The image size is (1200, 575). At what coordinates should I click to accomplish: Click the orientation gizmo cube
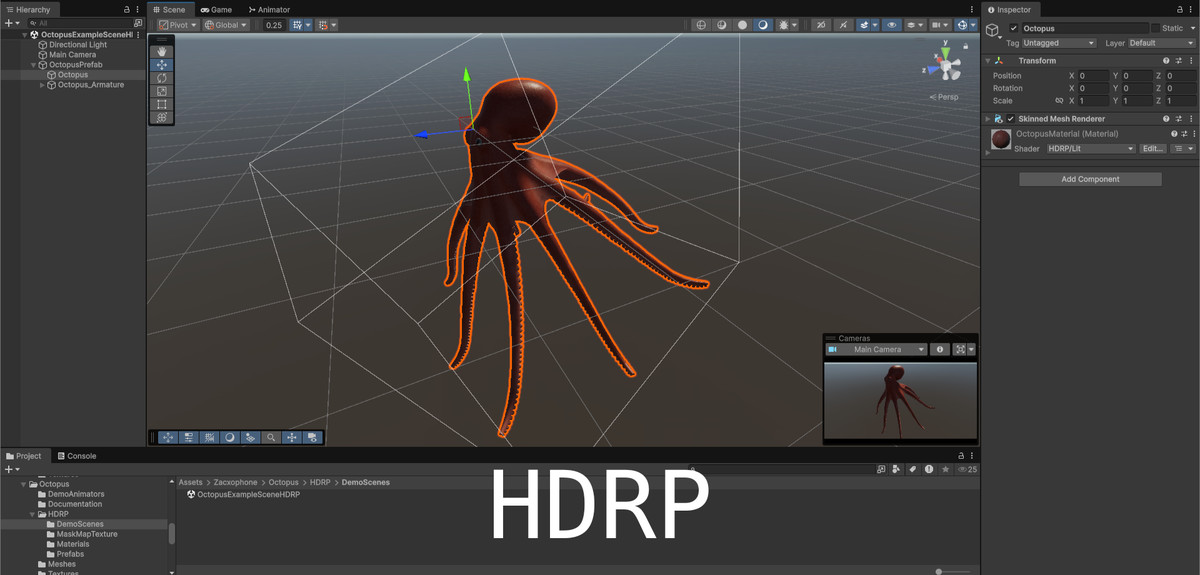tap(946, 68)
